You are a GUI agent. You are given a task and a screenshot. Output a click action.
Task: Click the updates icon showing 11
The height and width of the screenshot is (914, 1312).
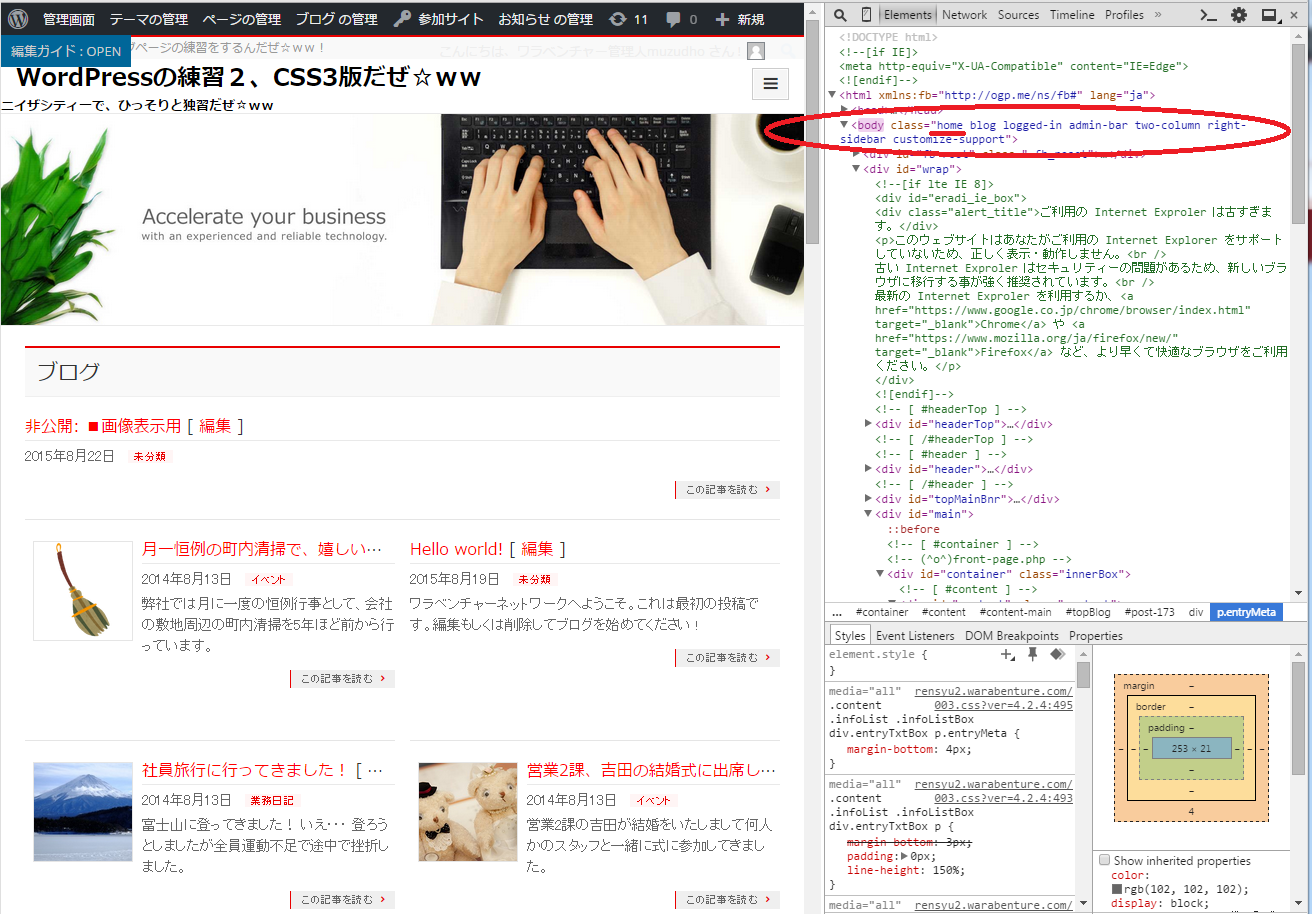pos(618,19)
